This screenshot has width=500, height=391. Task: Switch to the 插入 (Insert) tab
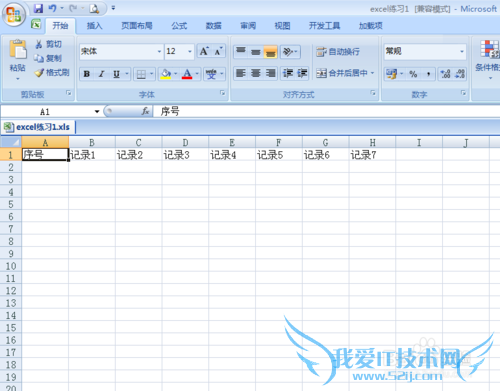click(x=94, y=26)
